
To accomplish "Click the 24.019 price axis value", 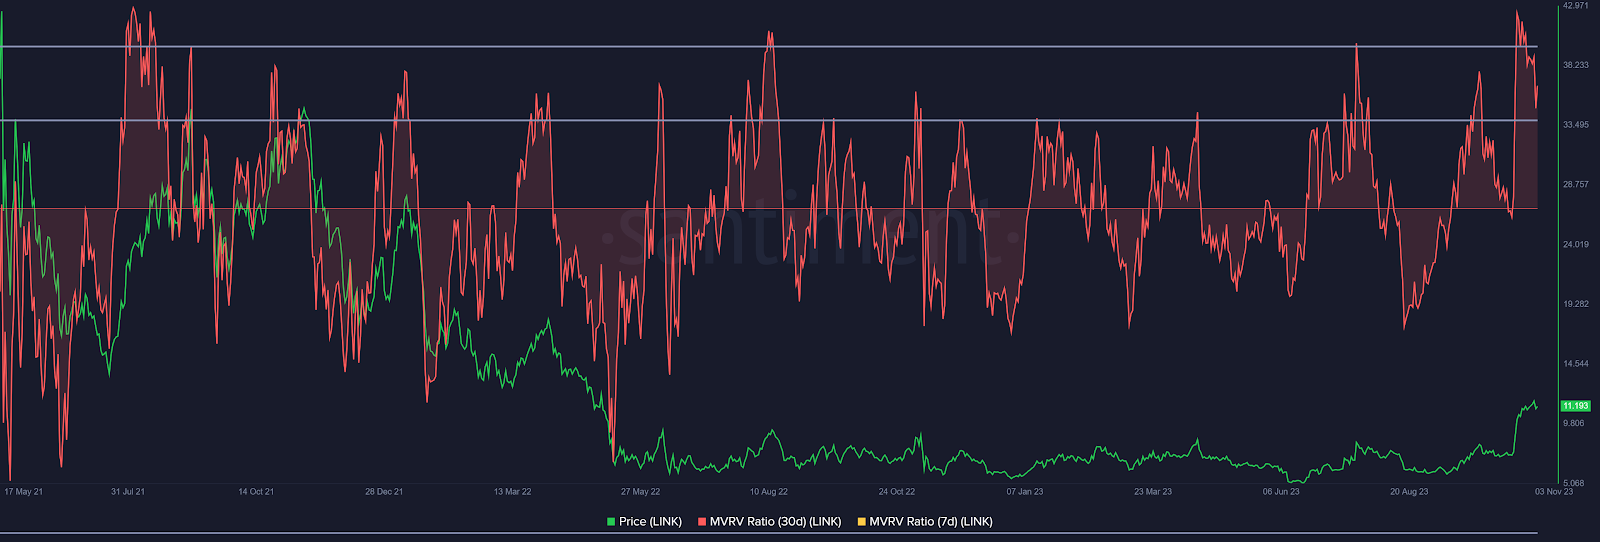I will [1575, 244].
